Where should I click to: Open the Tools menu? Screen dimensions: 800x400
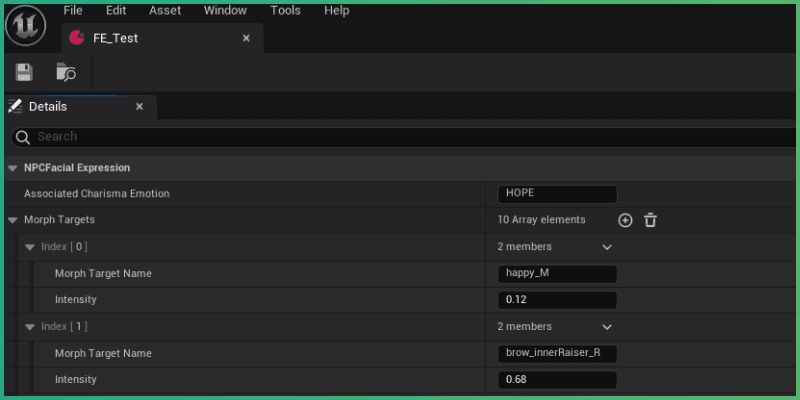(x=285, y=10)
